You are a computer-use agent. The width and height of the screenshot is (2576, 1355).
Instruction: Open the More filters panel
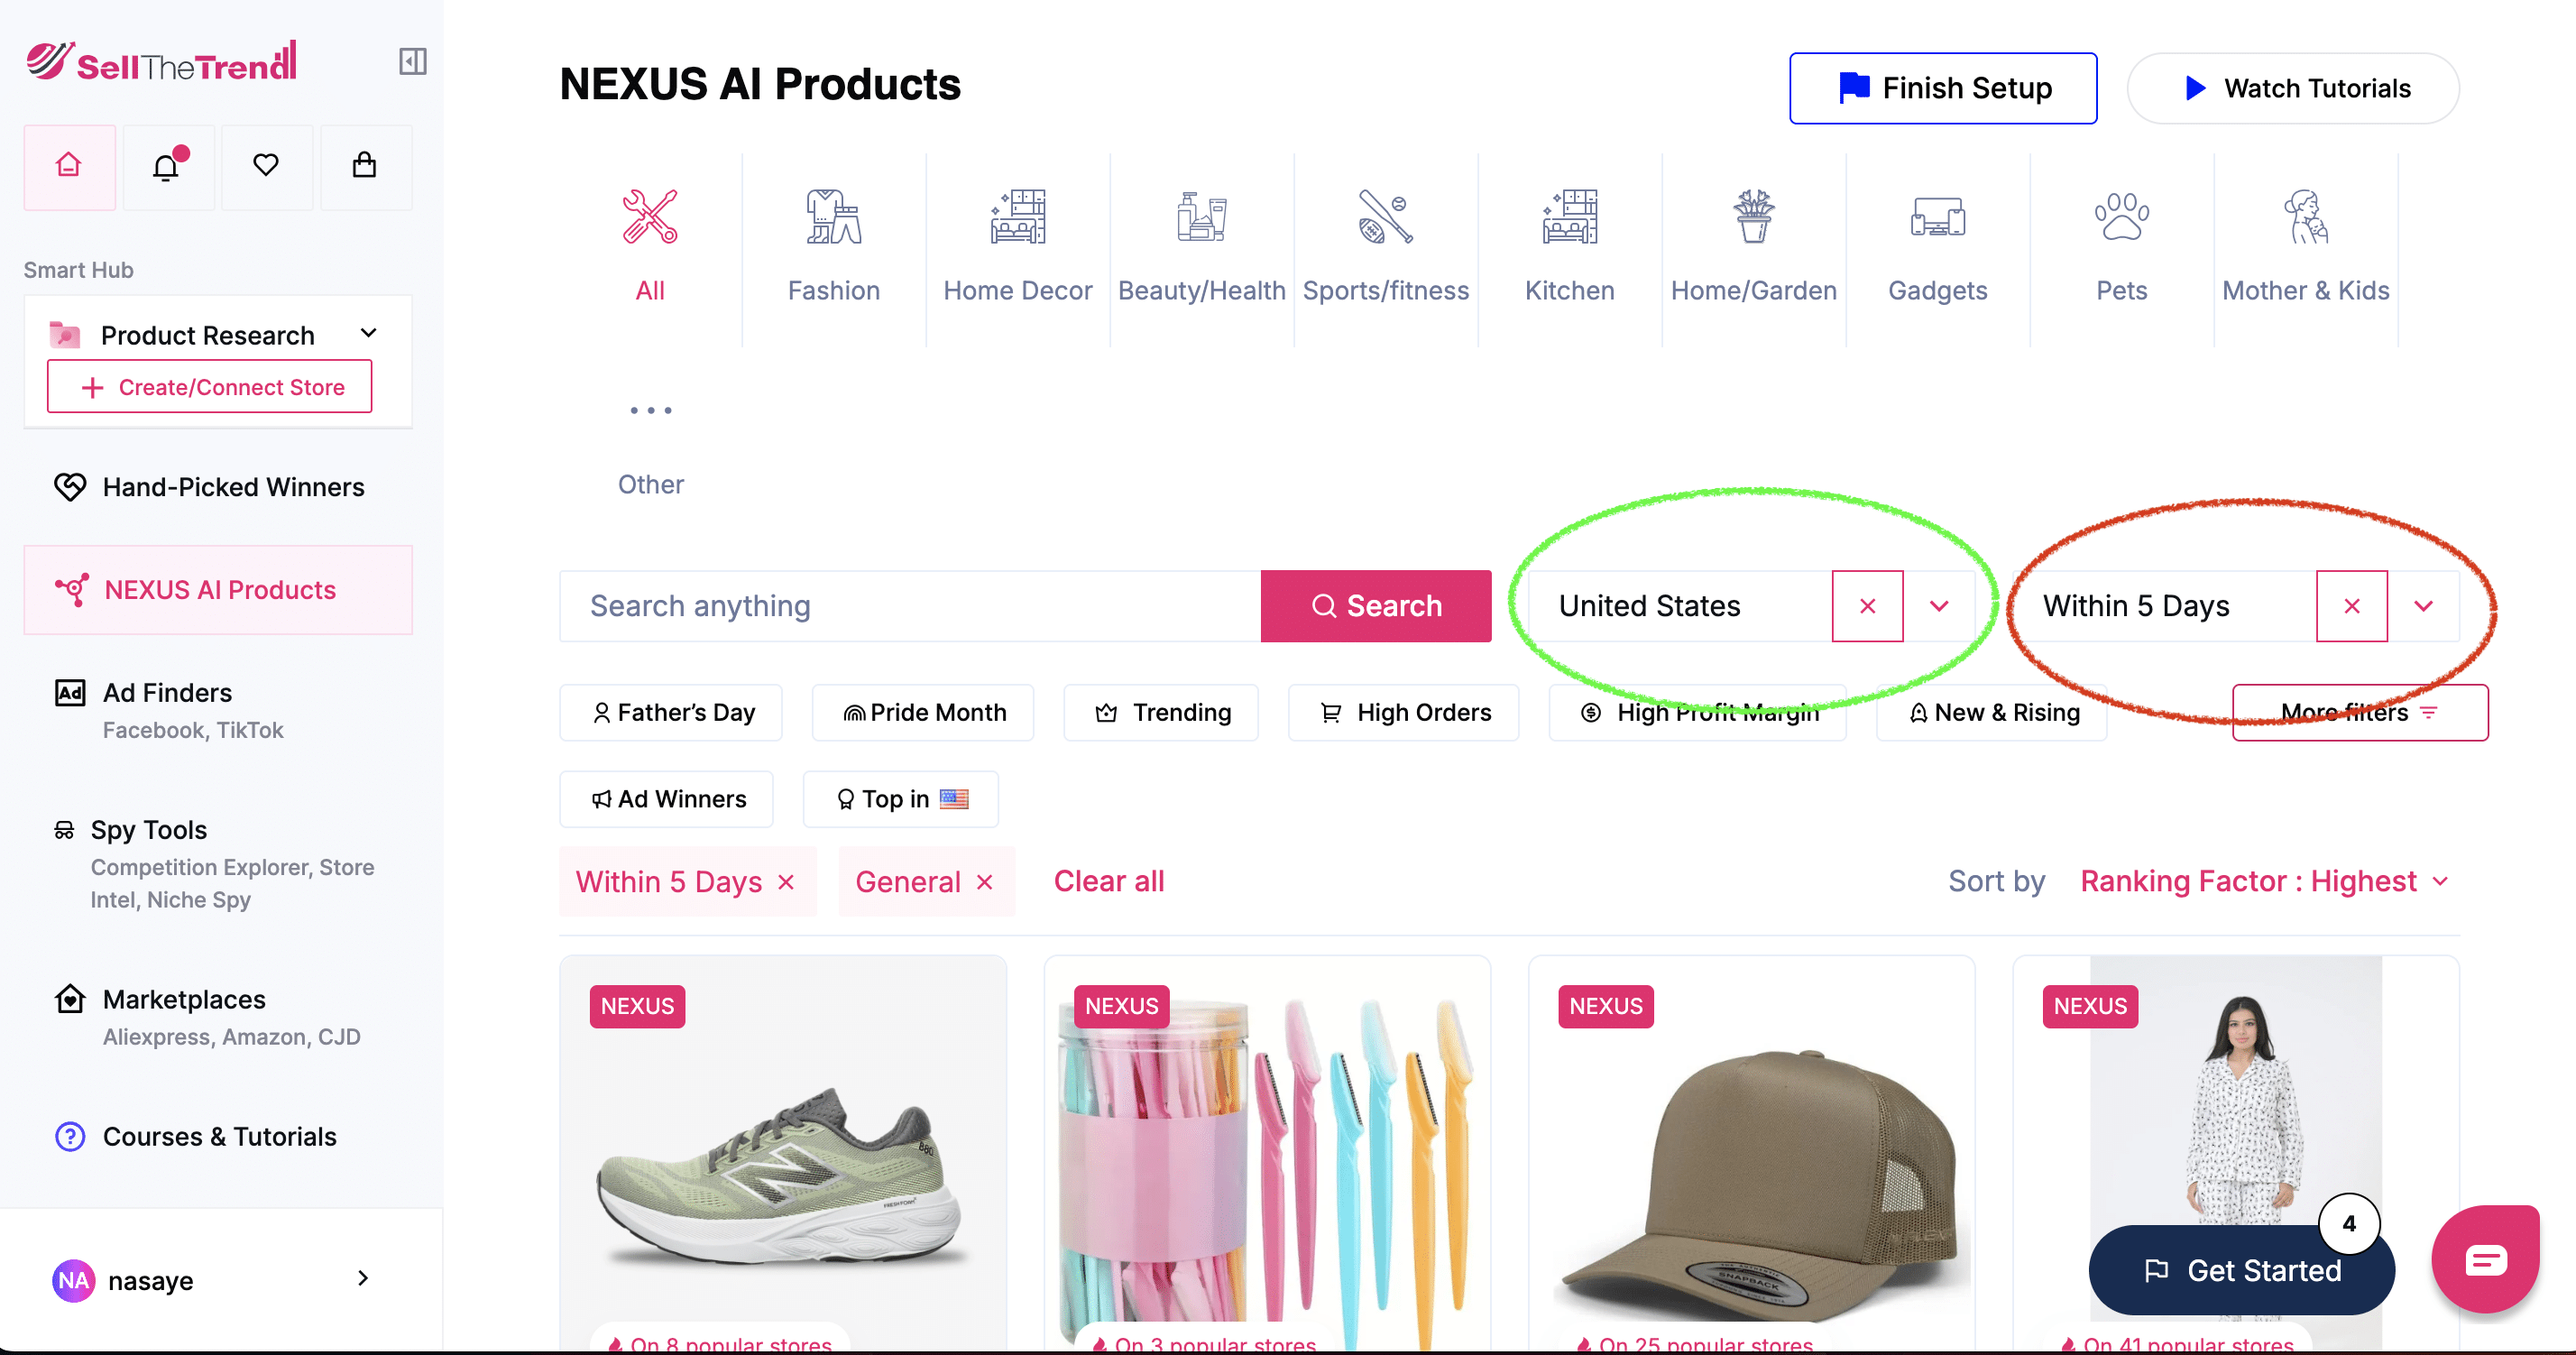coord(2360,712)
